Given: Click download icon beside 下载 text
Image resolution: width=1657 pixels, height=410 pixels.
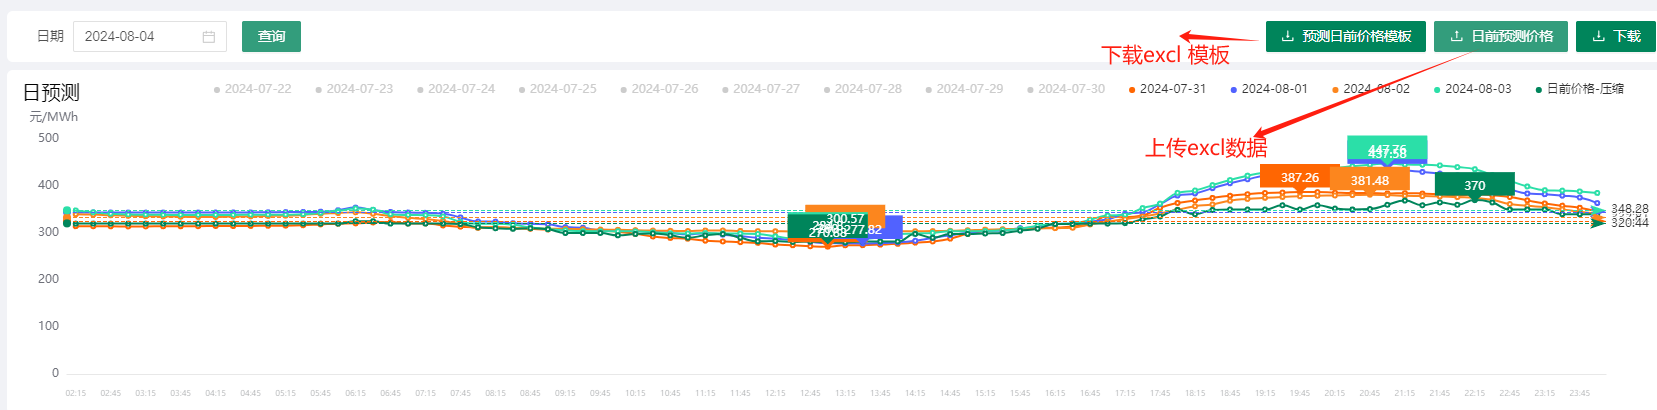Looking at the screenshot, I should (x=1598, y=36).
